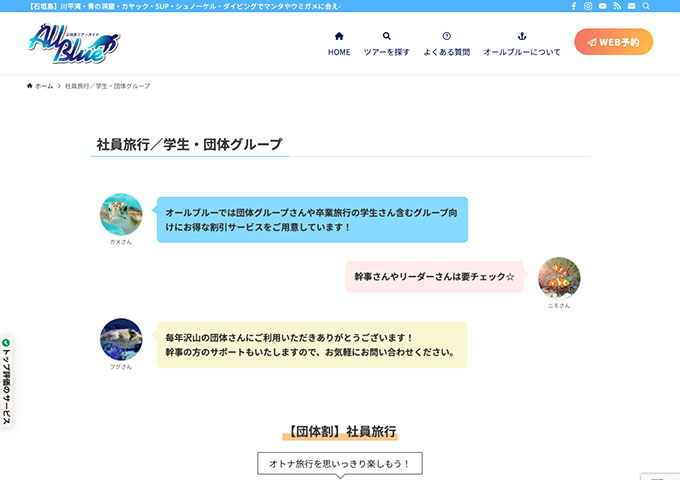Click the house icon above HOME

[339, 36]
